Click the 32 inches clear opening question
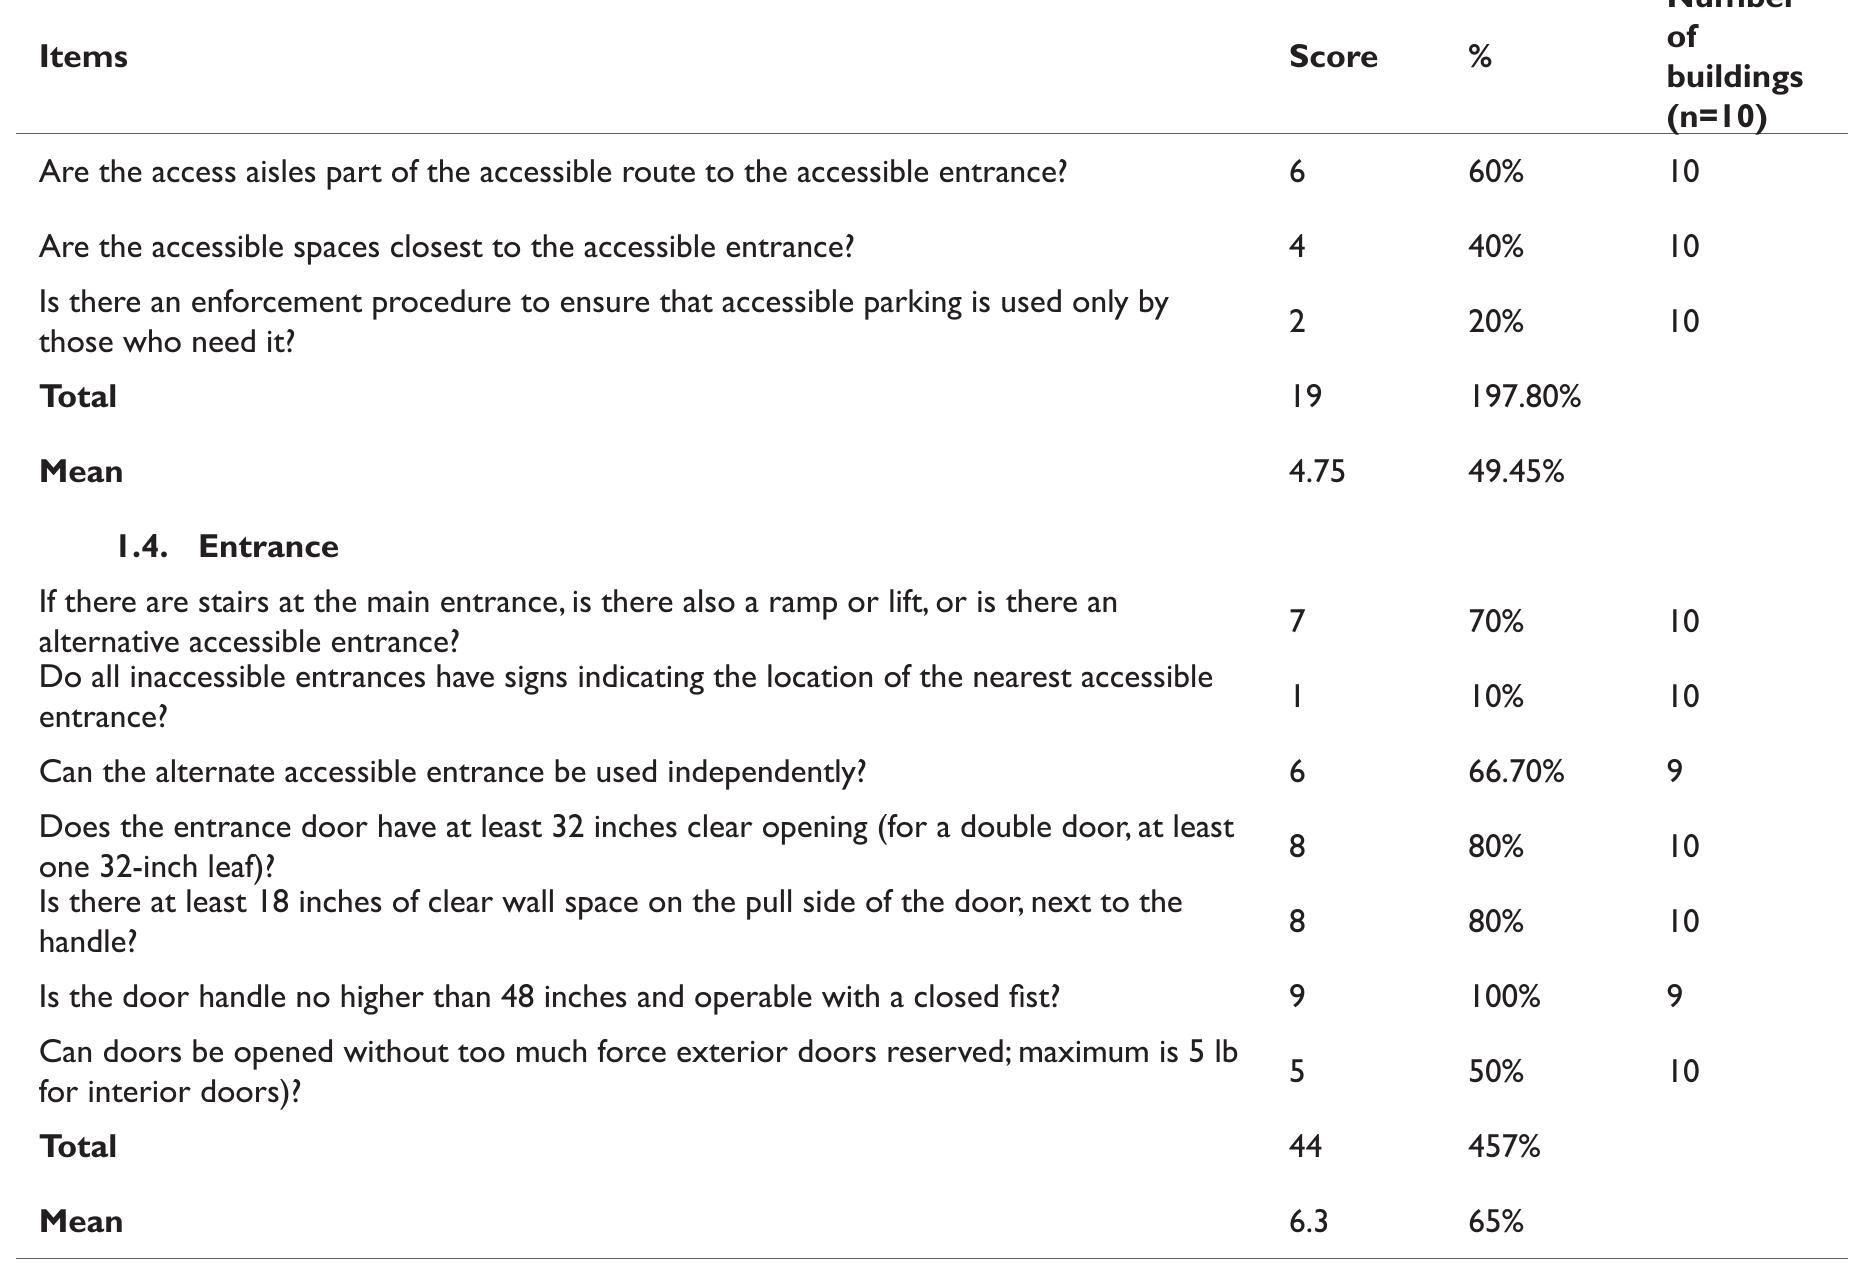This screenshot has height=1270, width=1862. click(x=636, y=846)
